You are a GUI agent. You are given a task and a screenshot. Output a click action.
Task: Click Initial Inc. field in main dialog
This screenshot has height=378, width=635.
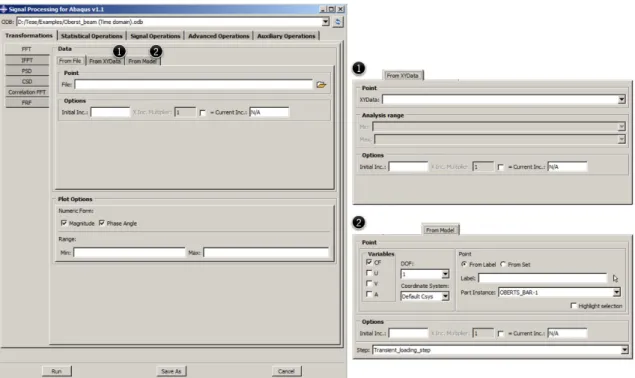point(110,112)
